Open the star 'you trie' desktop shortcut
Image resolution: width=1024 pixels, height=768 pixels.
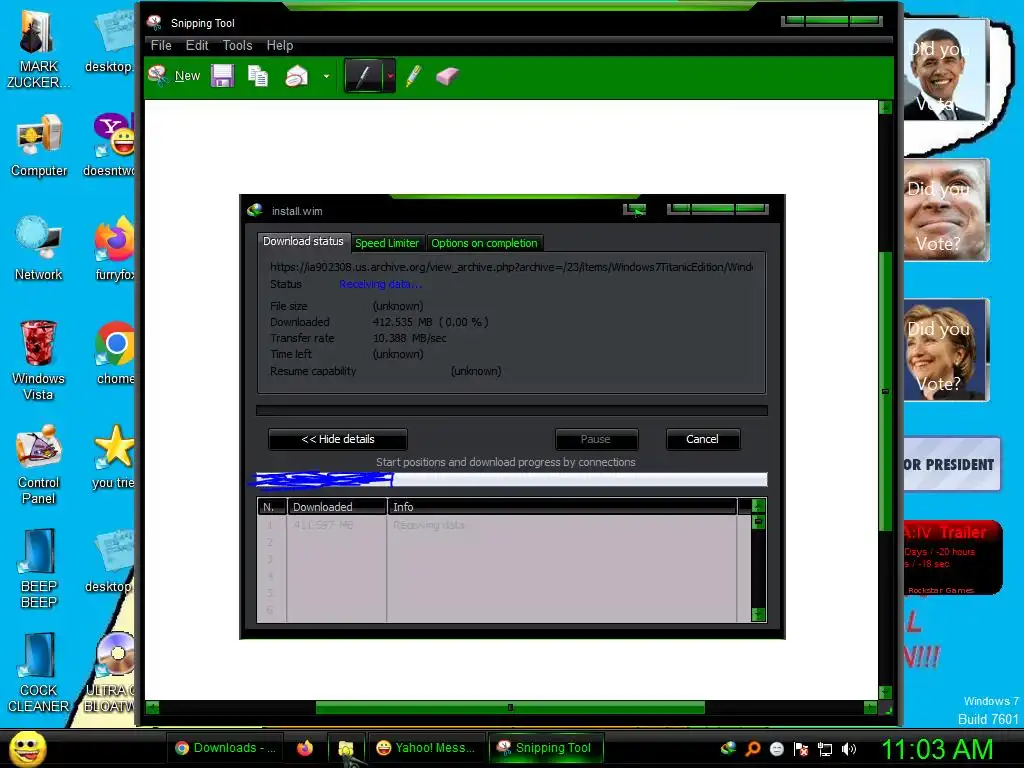[114, 457]
